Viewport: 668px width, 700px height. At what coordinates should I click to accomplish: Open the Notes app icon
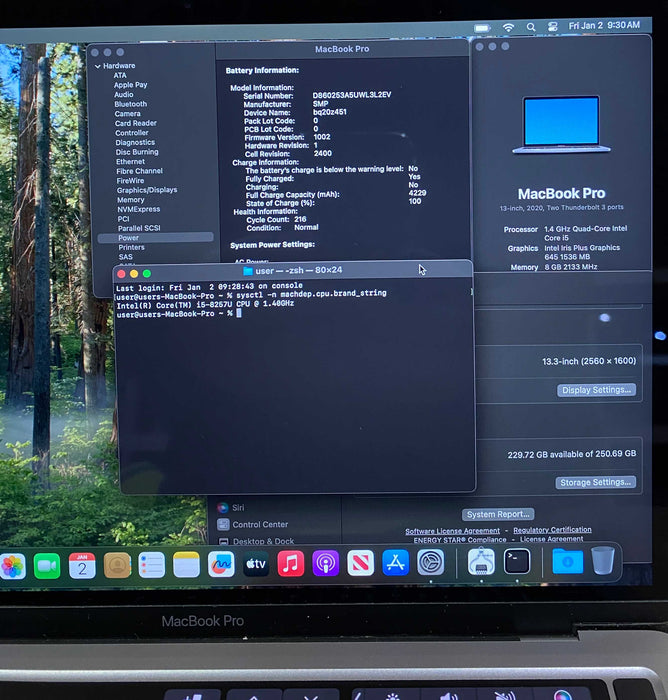(186, 565)
